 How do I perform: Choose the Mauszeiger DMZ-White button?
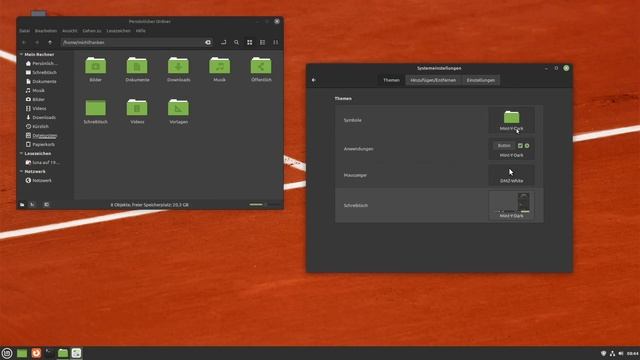pyautogui.click(x=511, y=175)
